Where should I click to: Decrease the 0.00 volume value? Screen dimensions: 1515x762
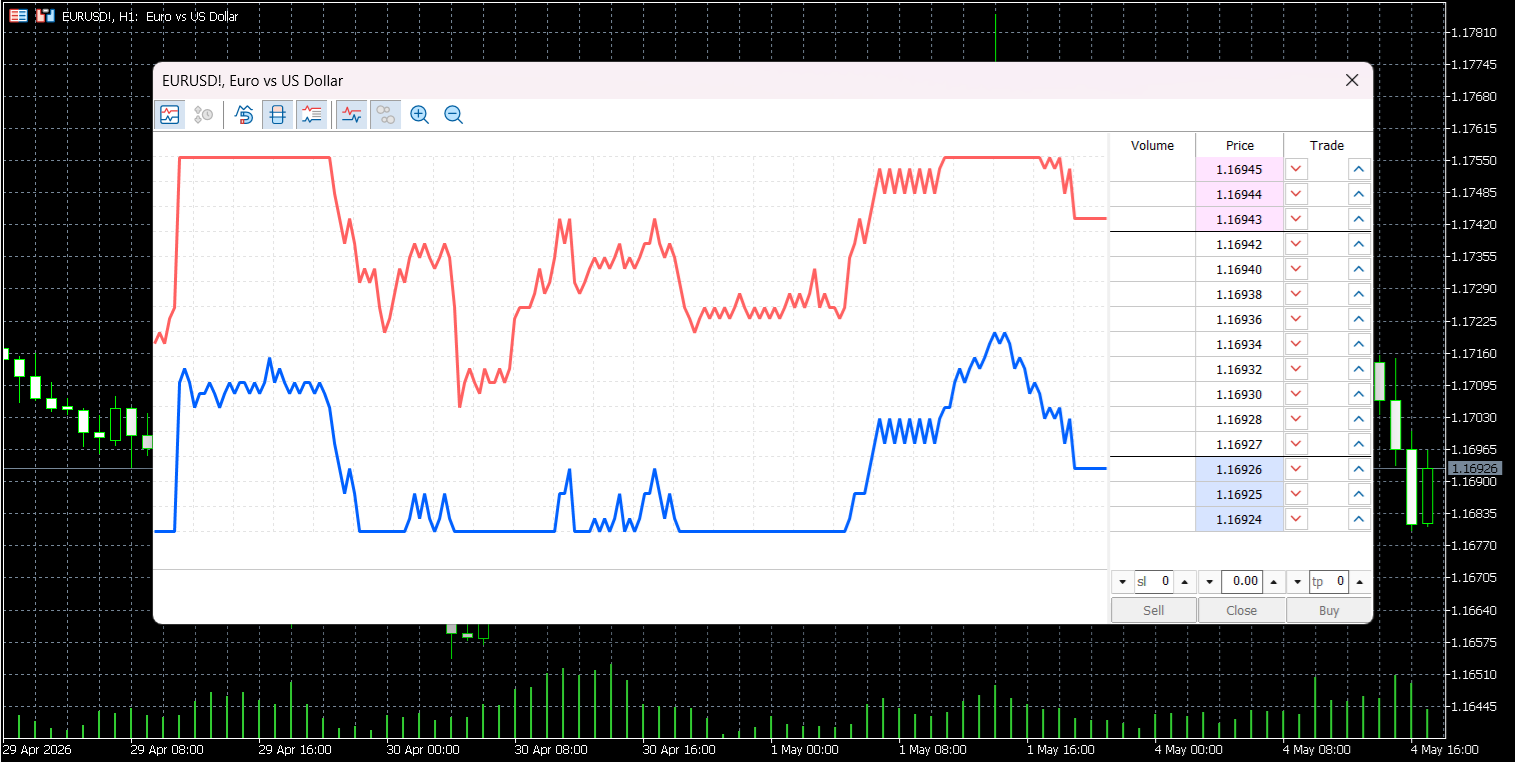(x=1209, y=582)
